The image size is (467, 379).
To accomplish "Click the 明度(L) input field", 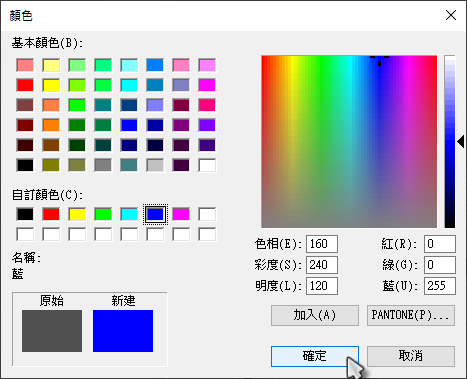I will click(322, 286).
